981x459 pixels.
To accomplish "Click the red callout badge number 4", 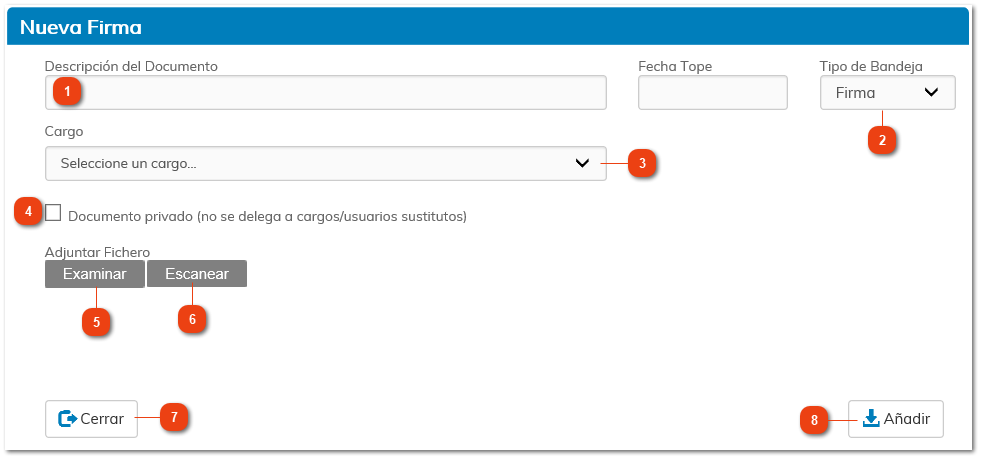I will point(29,211).
